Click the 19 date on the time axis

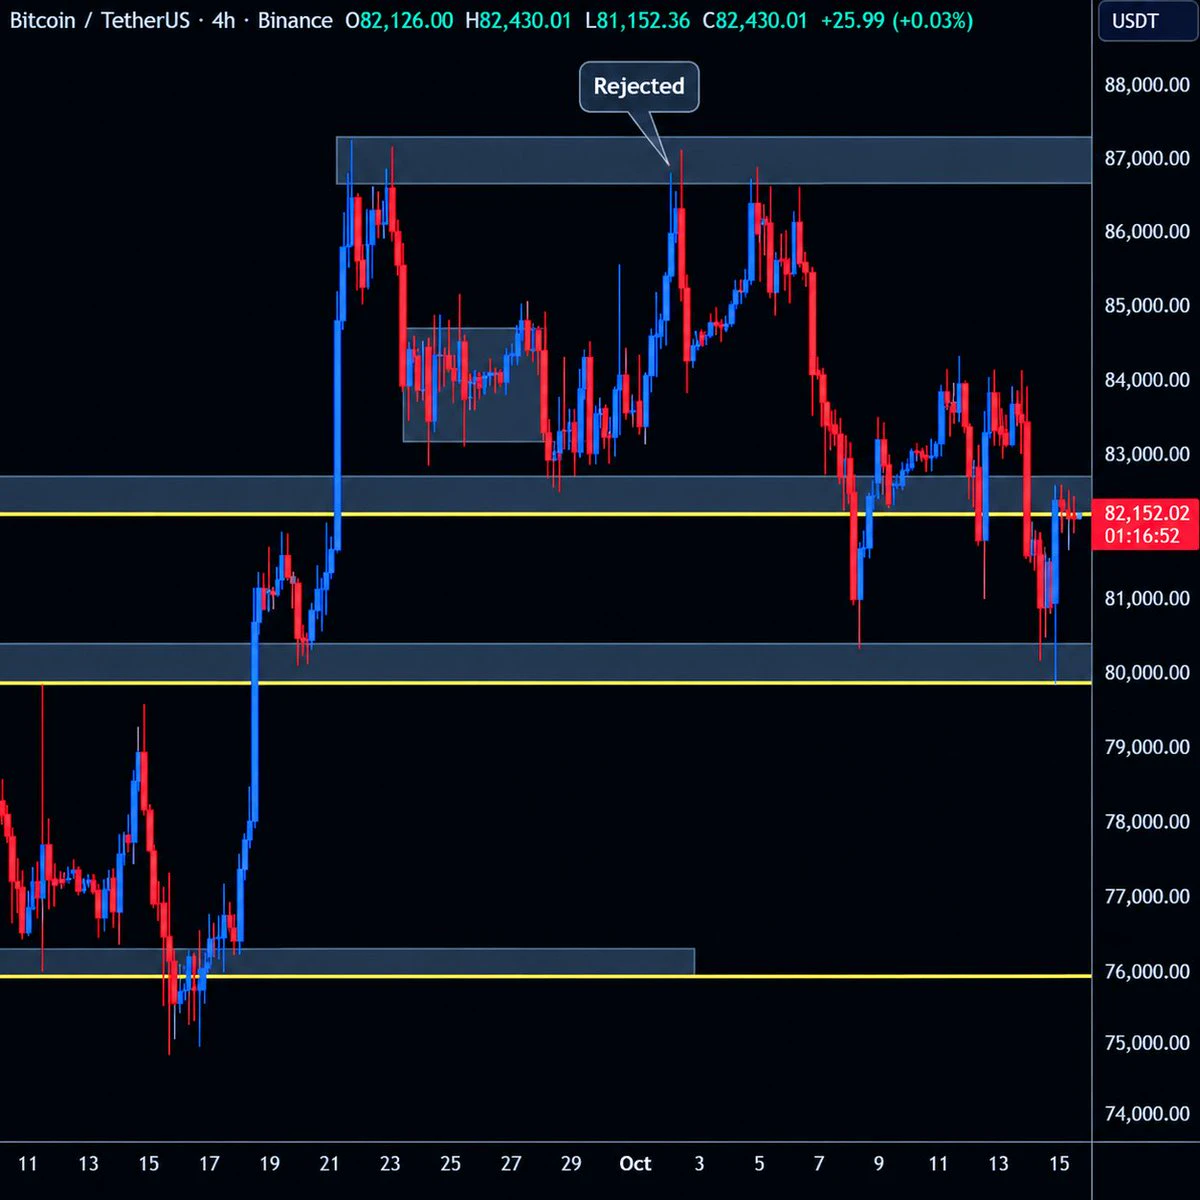click(x=269, y=1163)
